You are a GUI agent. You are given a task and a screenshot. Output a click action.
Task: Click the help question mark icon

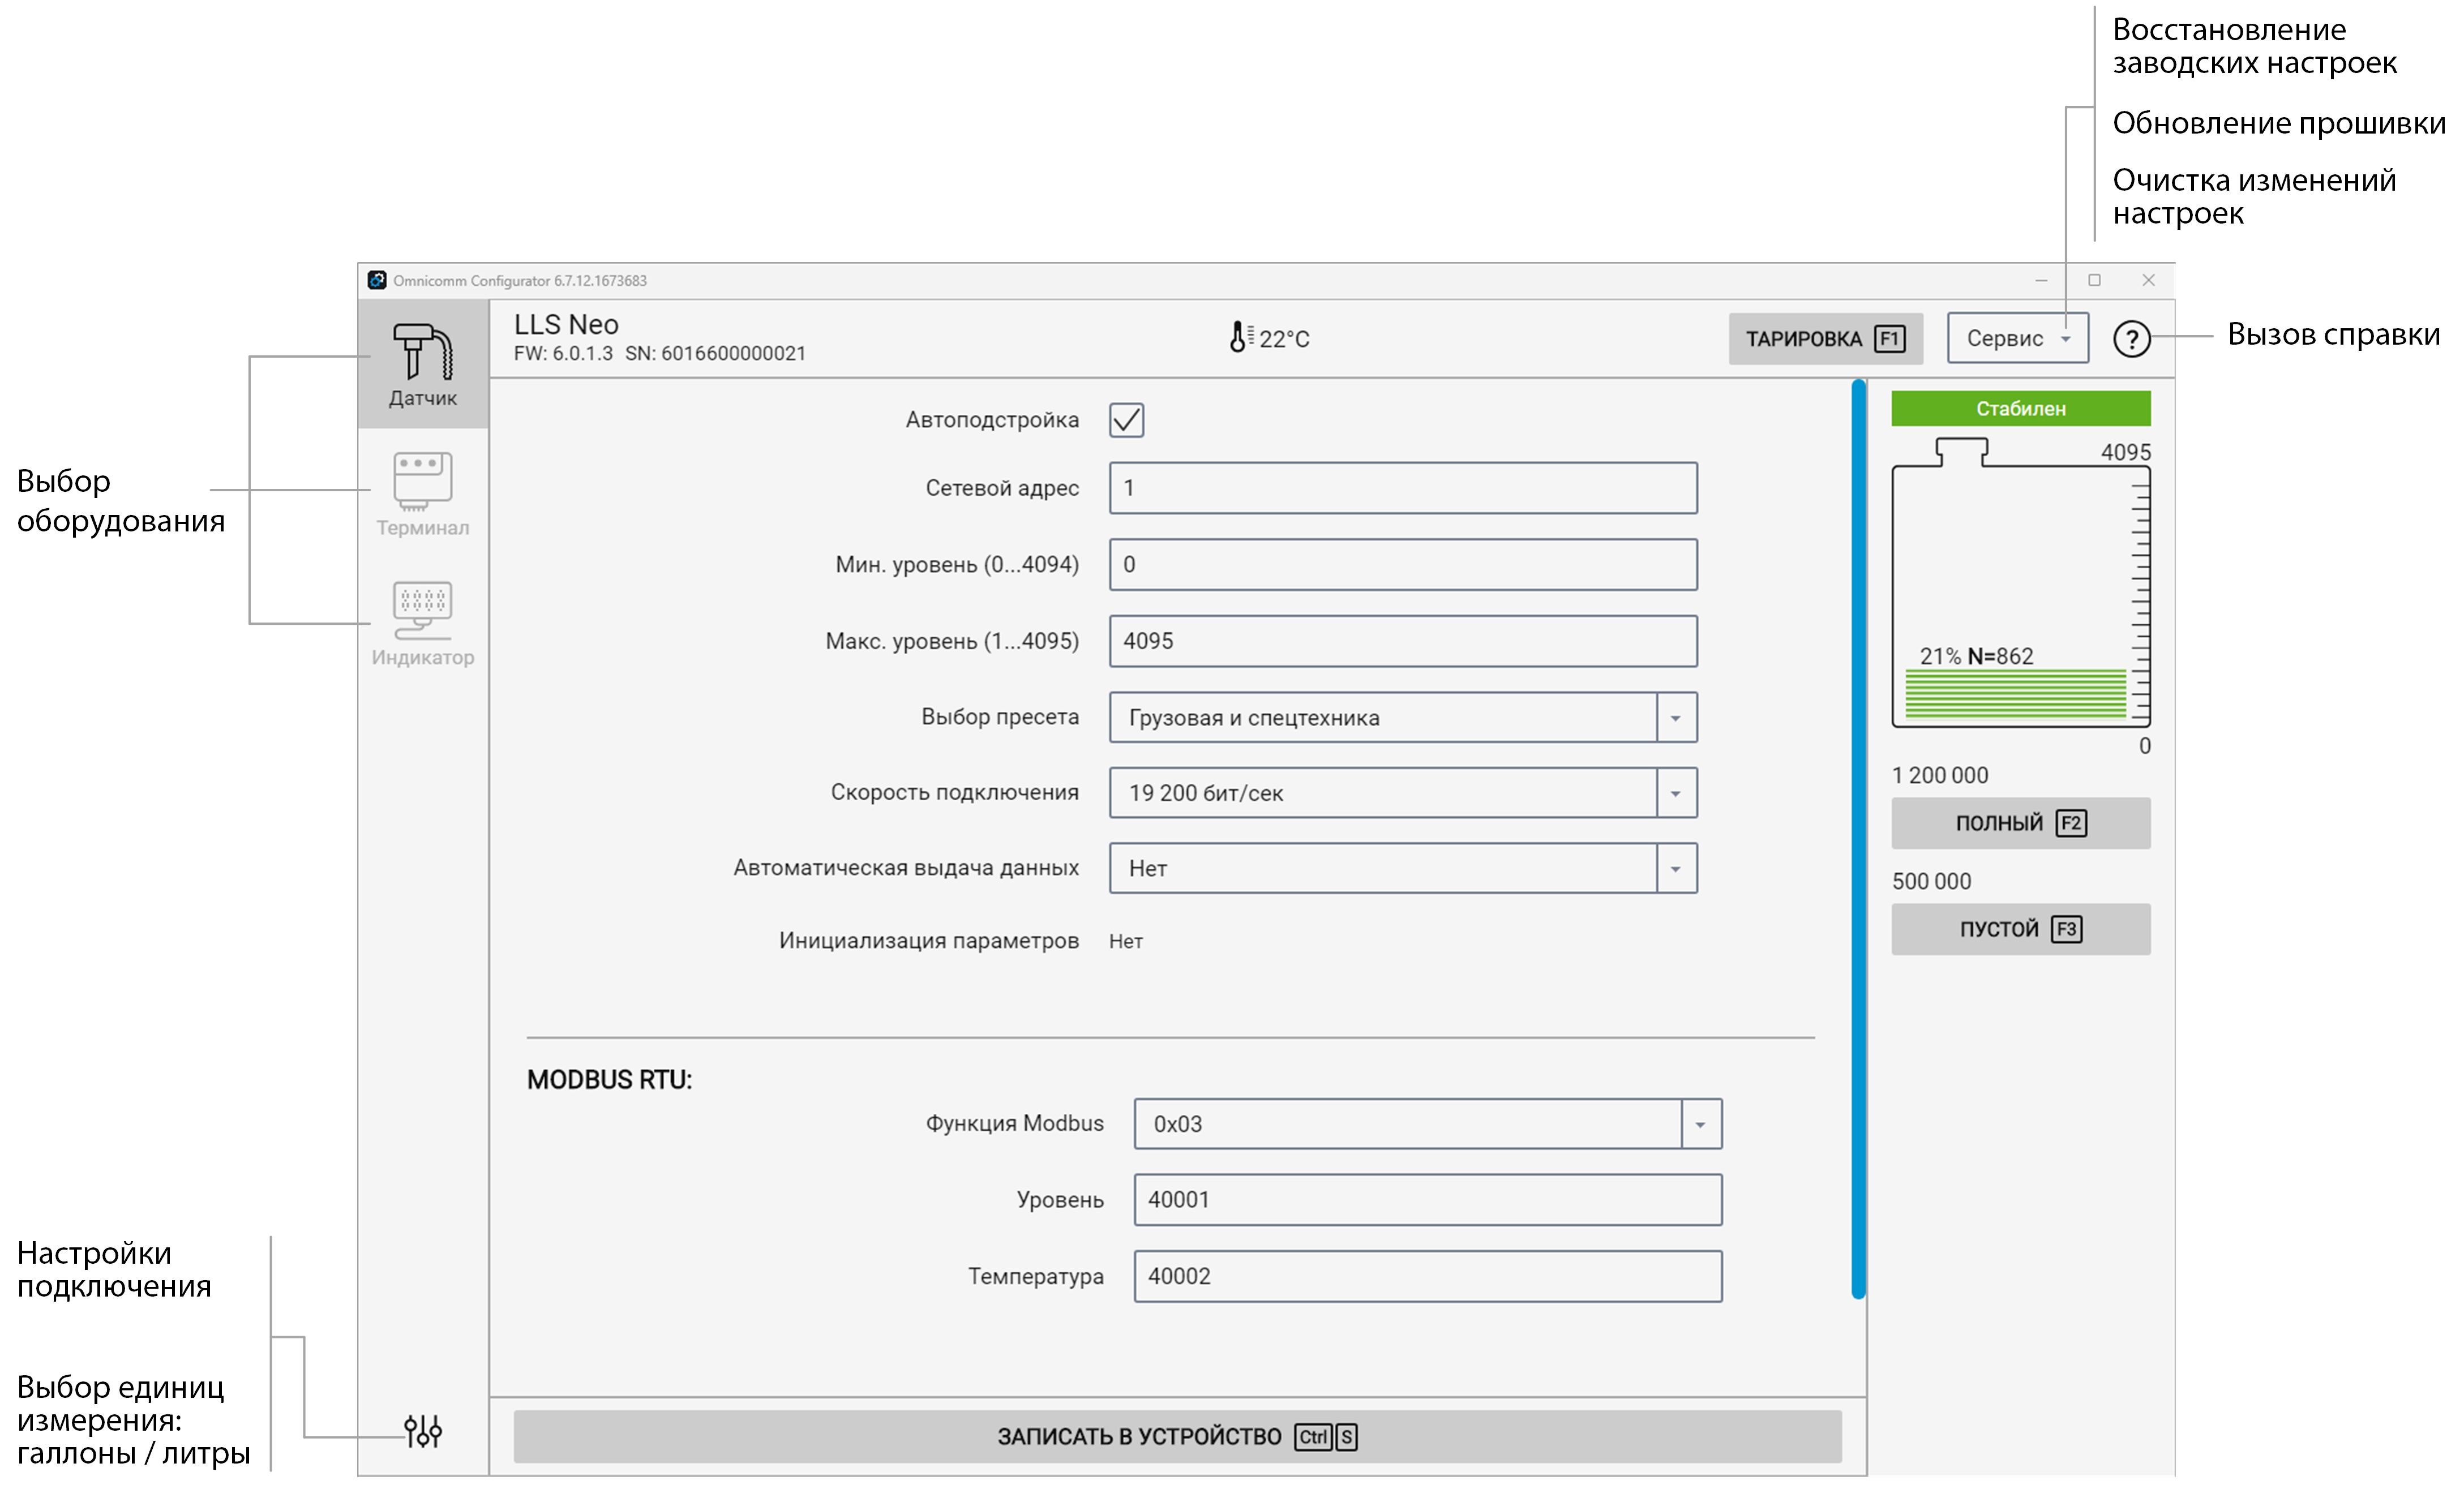(2131, 339)
